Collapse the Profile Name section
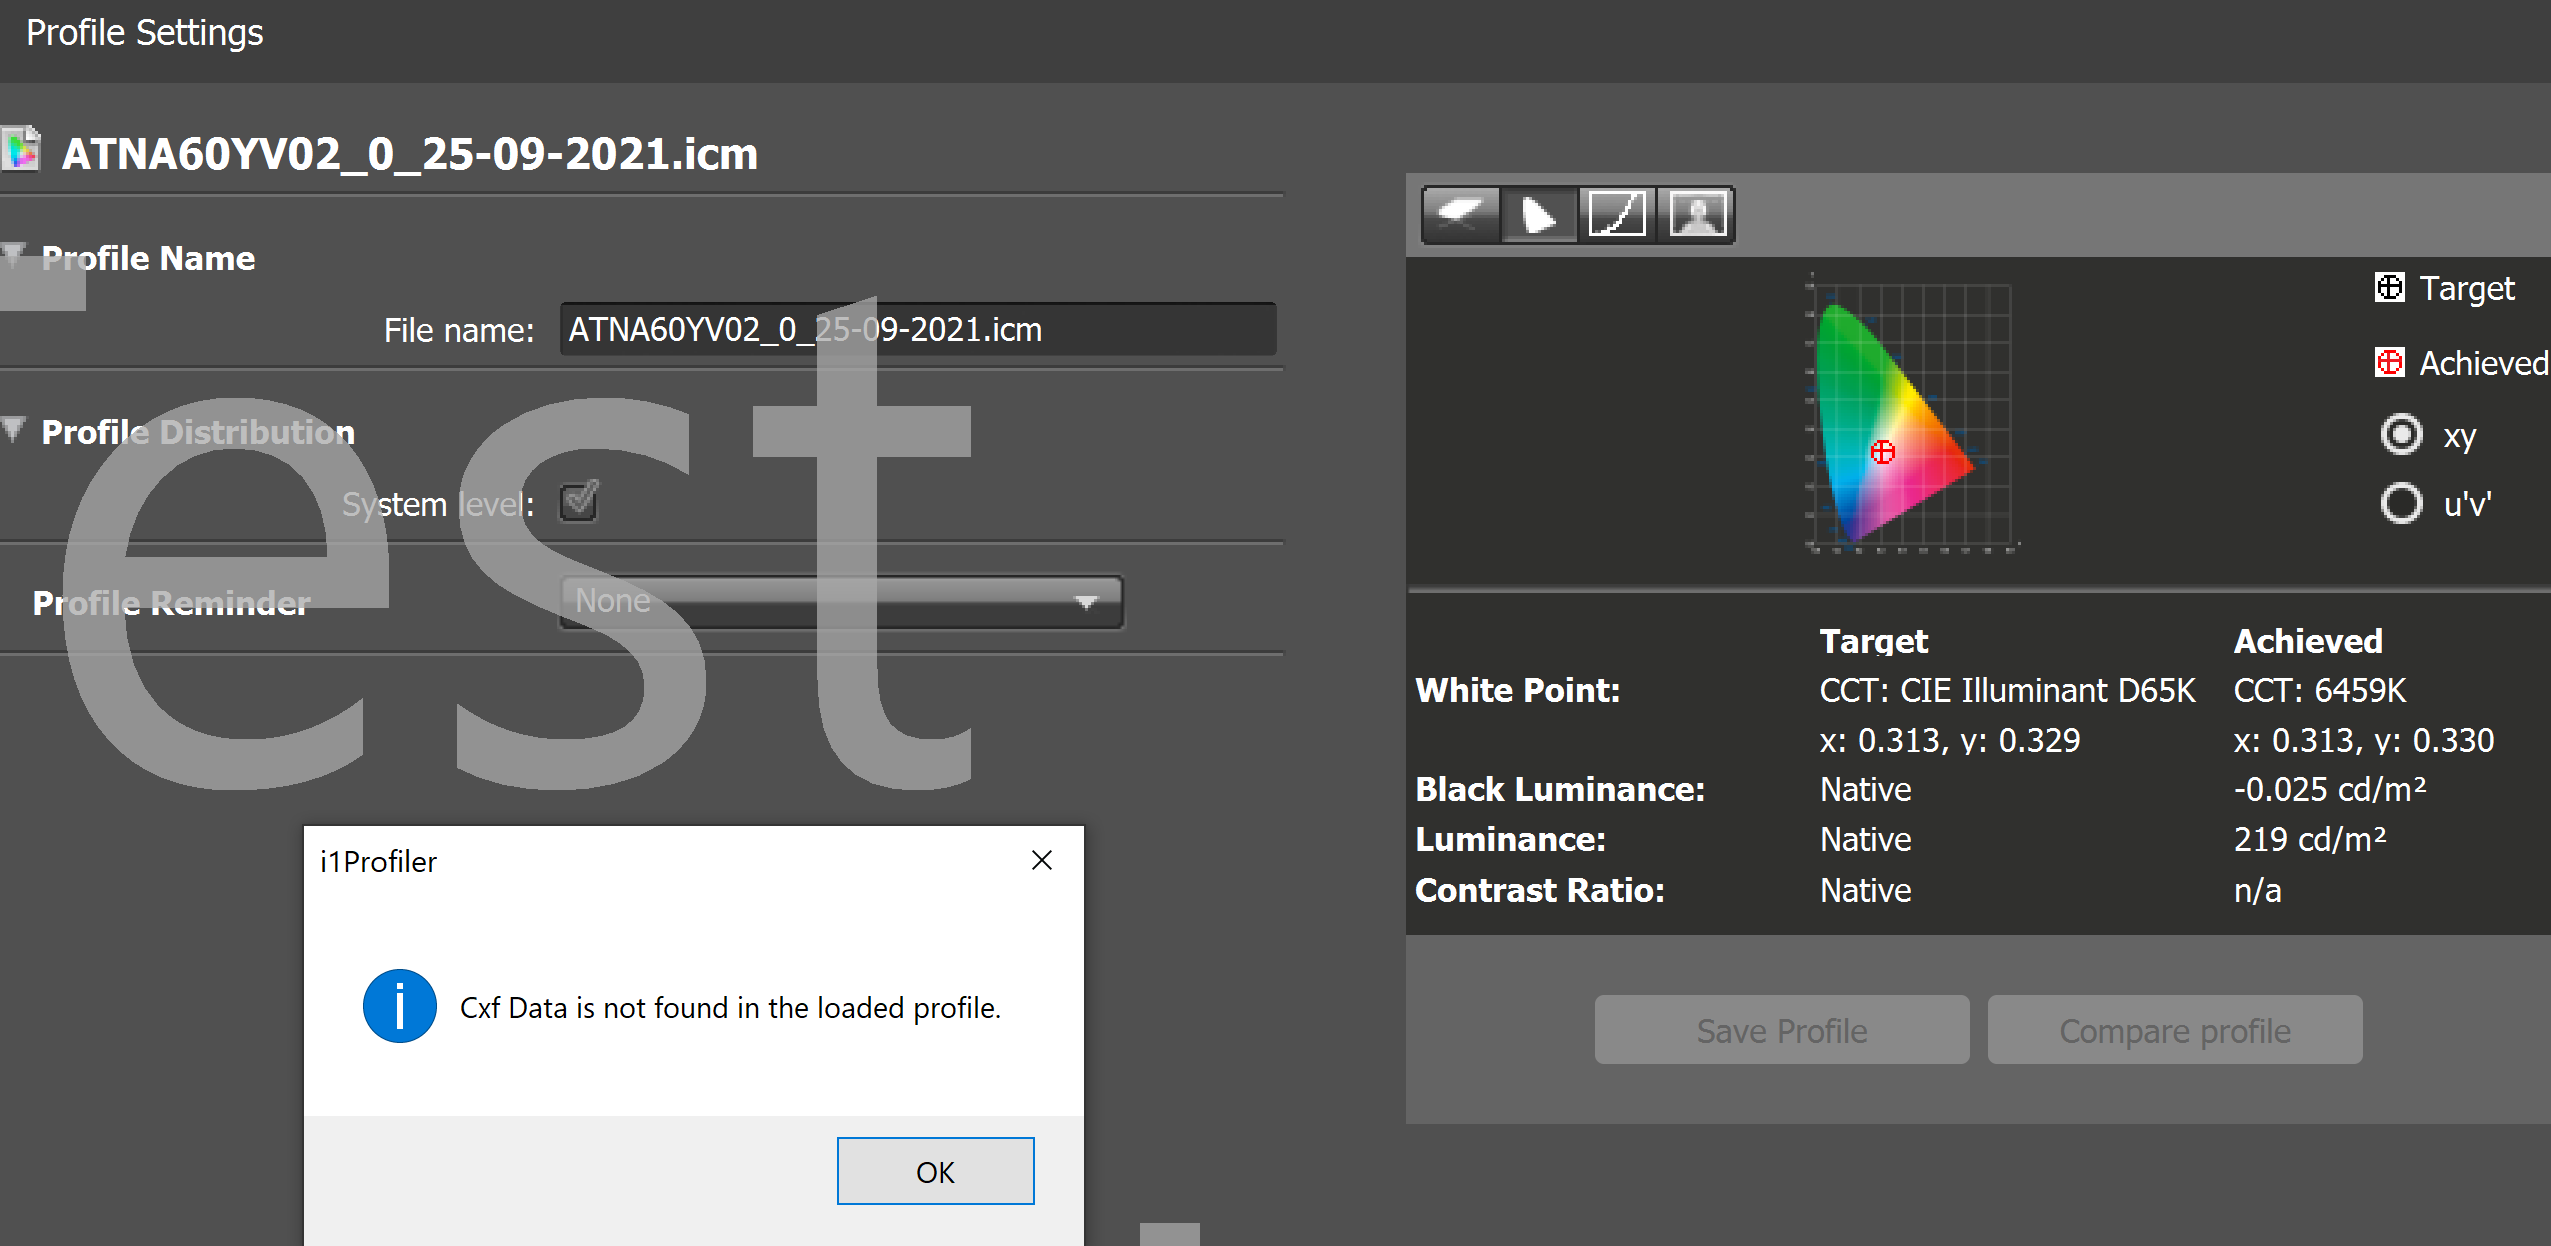Screen dimensions: 2551x1246 tap(14, 254)
